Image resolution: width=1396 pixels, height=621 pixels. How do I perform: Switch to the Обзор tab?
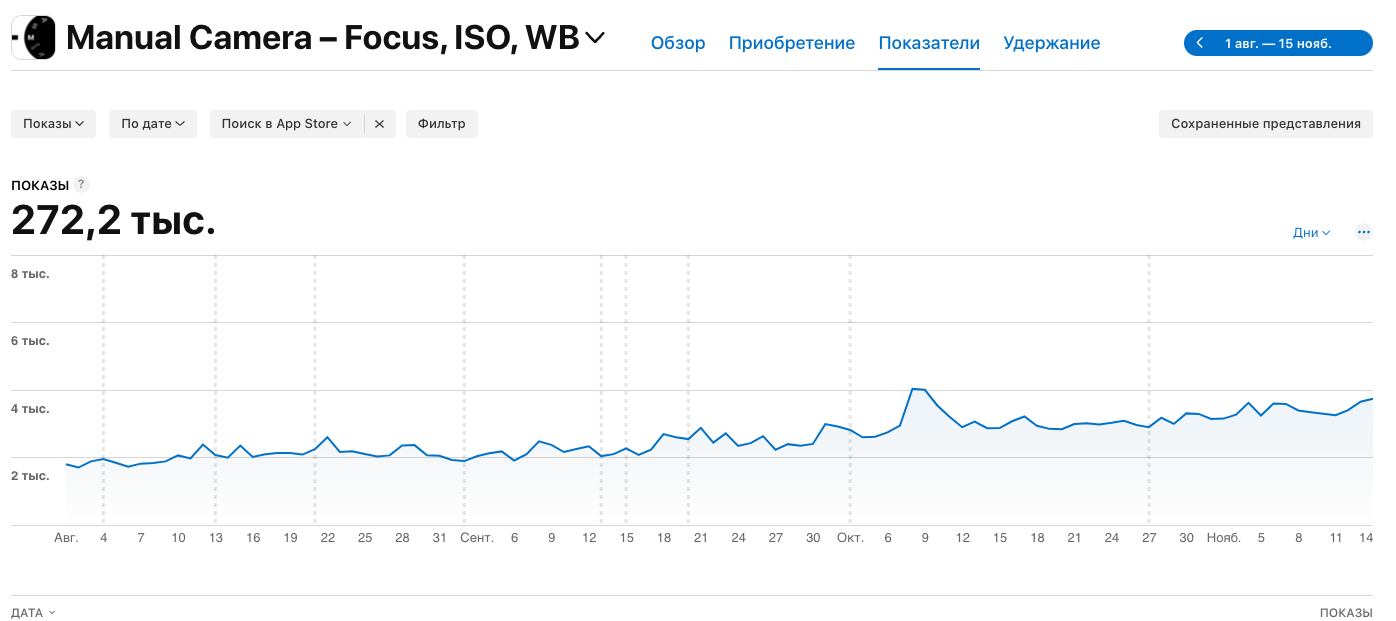pyautogui.click(x=678, y=43)
